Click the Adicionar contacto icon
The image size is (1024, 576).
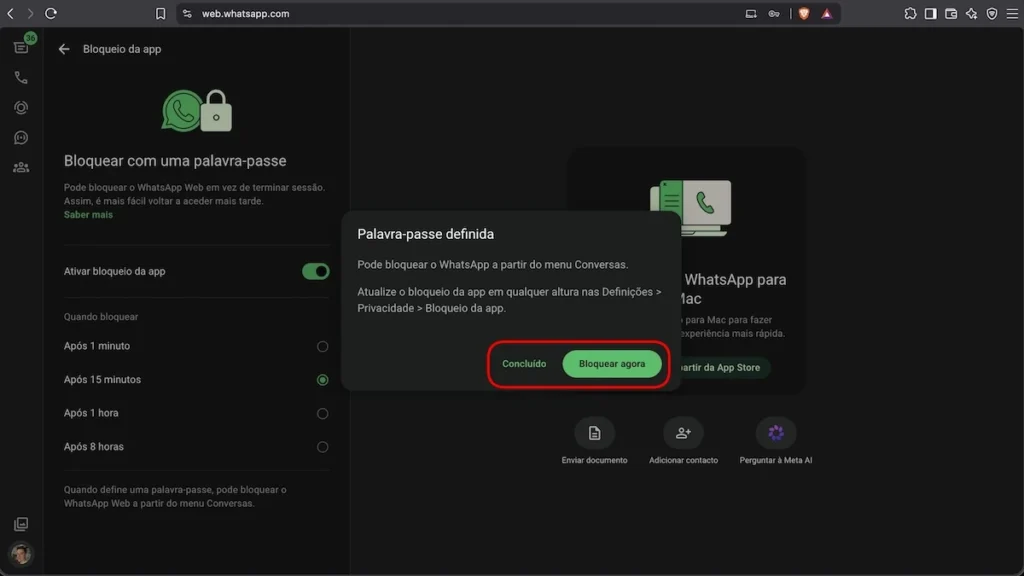pos(683,433)
